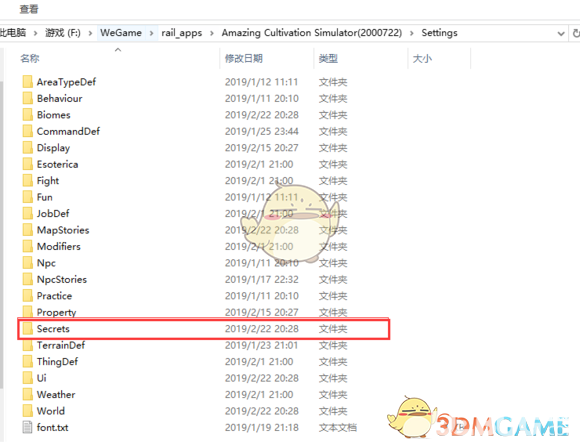Open the 查看 ribbon tab
The image size is (580, 445).
pyautogui.click(x=29, y=9)
